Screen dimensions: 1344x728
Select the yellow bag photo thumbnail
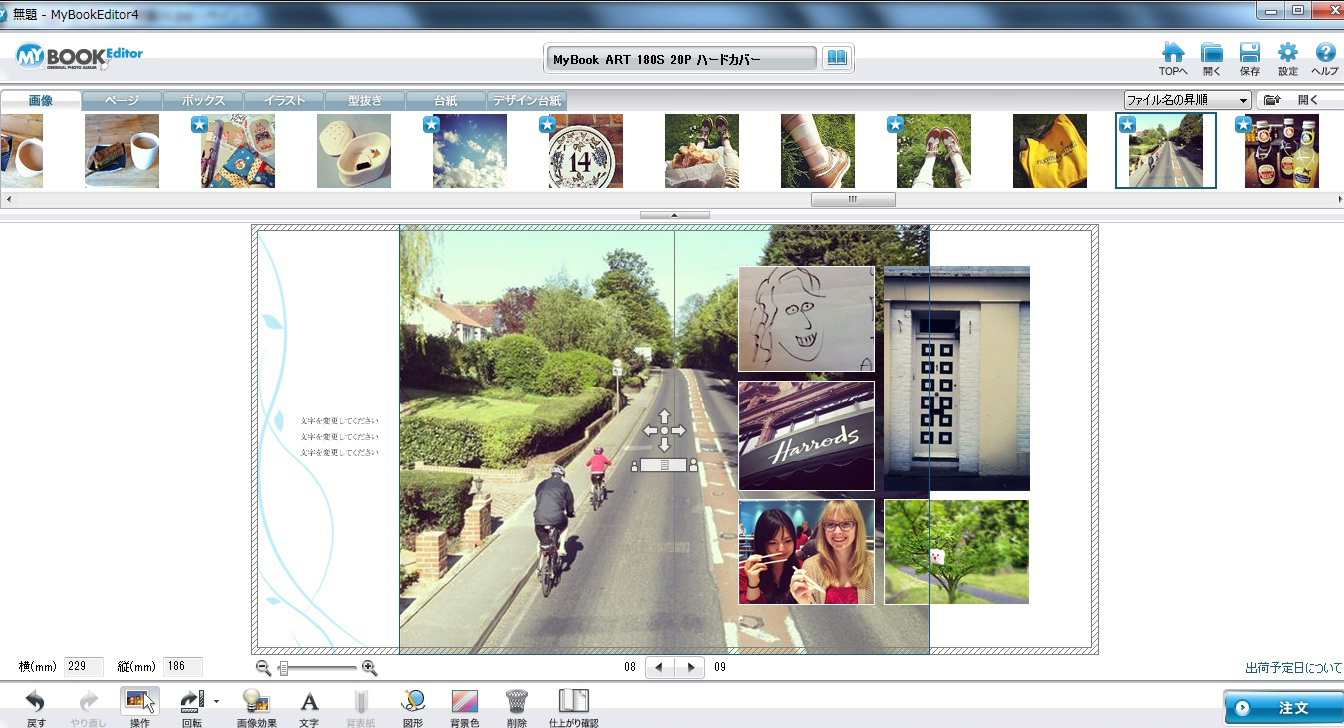[x=1049, y=151]
